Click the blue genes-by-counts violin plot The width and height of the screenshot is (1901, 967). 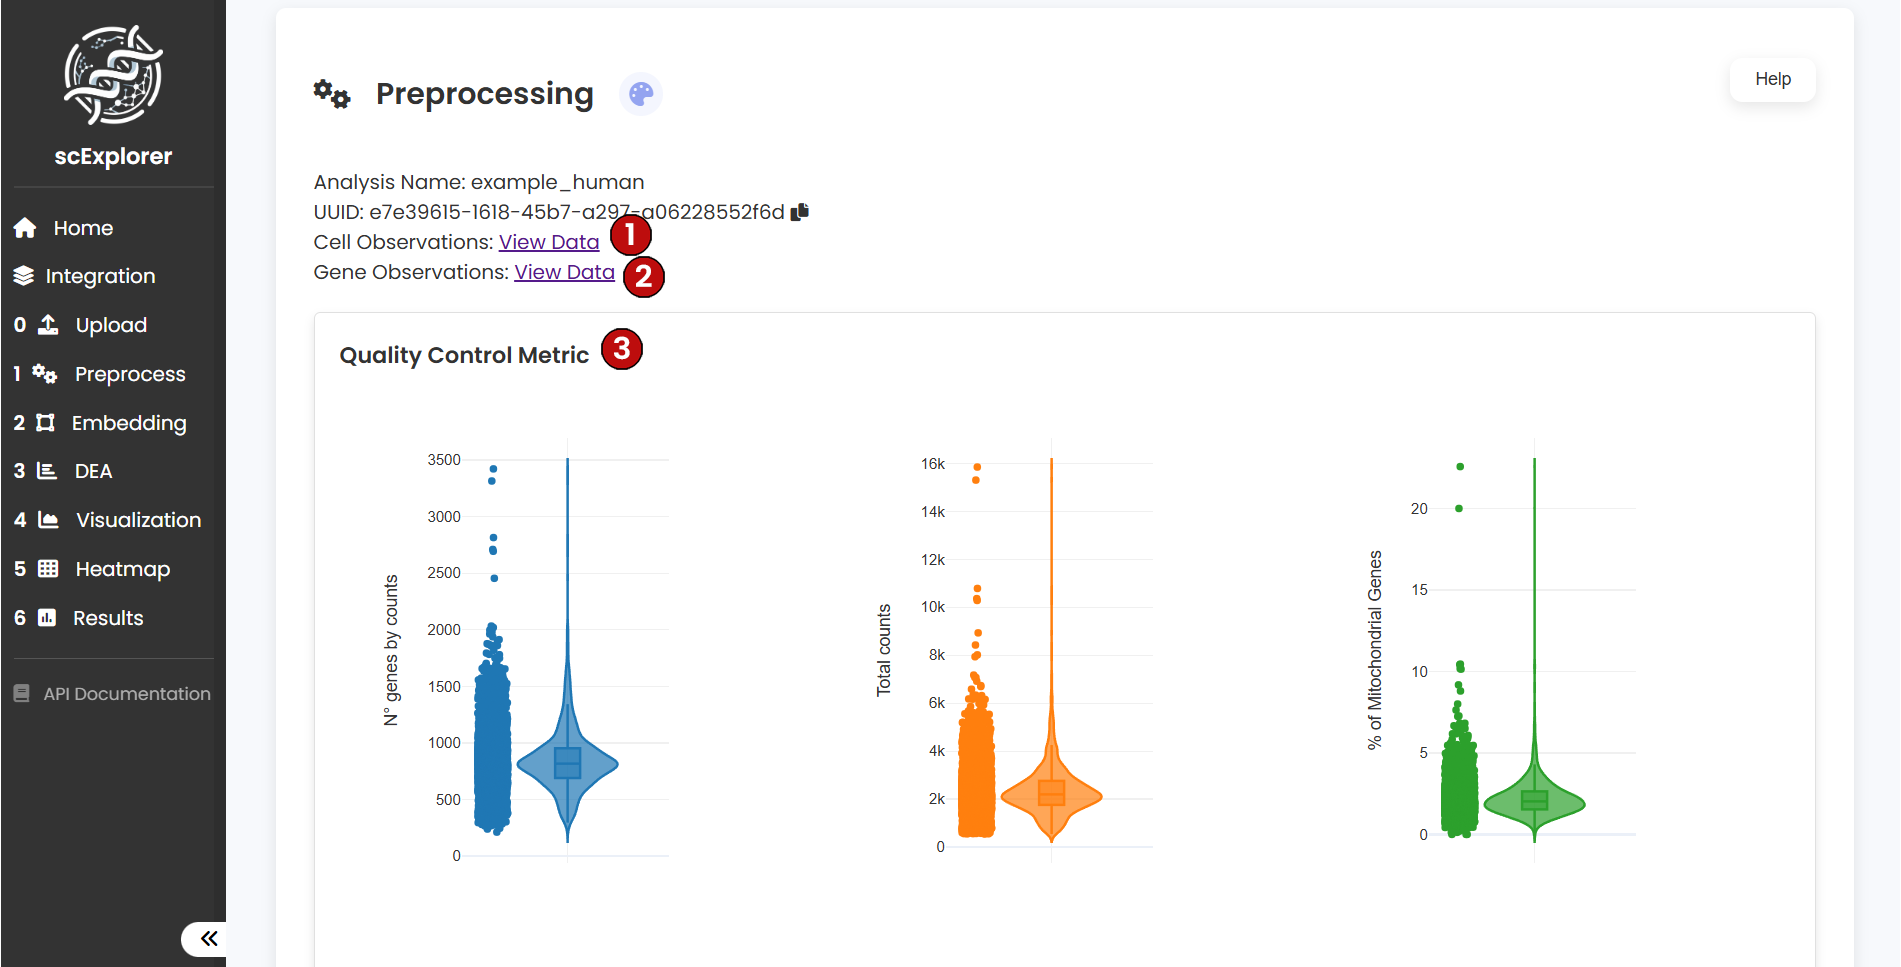[567, 764]
